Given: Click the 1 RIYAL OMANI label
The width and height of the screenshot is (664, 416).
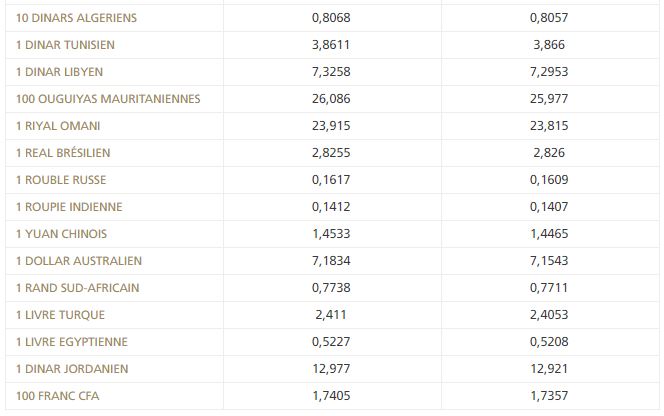Looking at the screenshot, I should click(x=58, y=126).
